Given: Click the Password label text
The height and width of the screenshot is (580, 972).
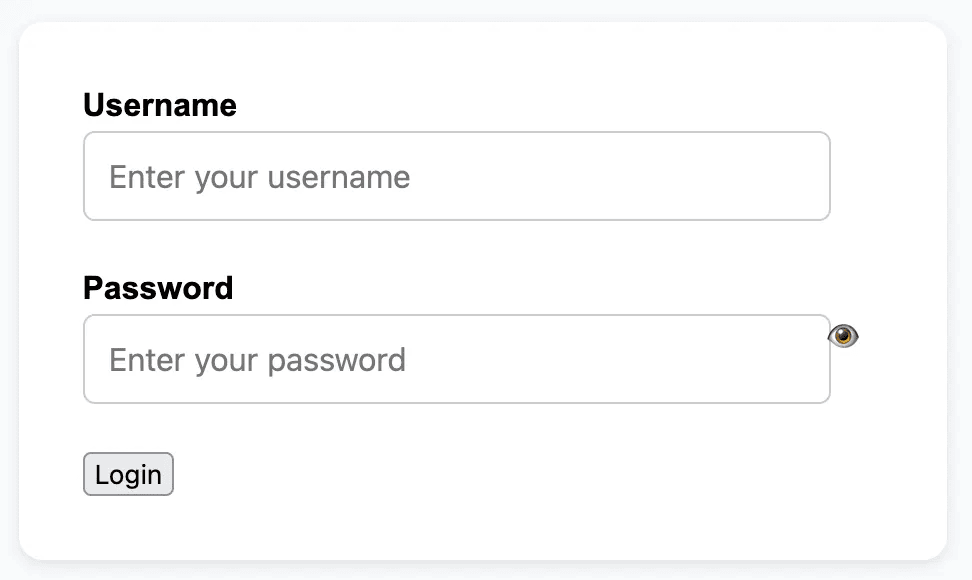Looking at the screenshot, I should click(x=157, y=288).
